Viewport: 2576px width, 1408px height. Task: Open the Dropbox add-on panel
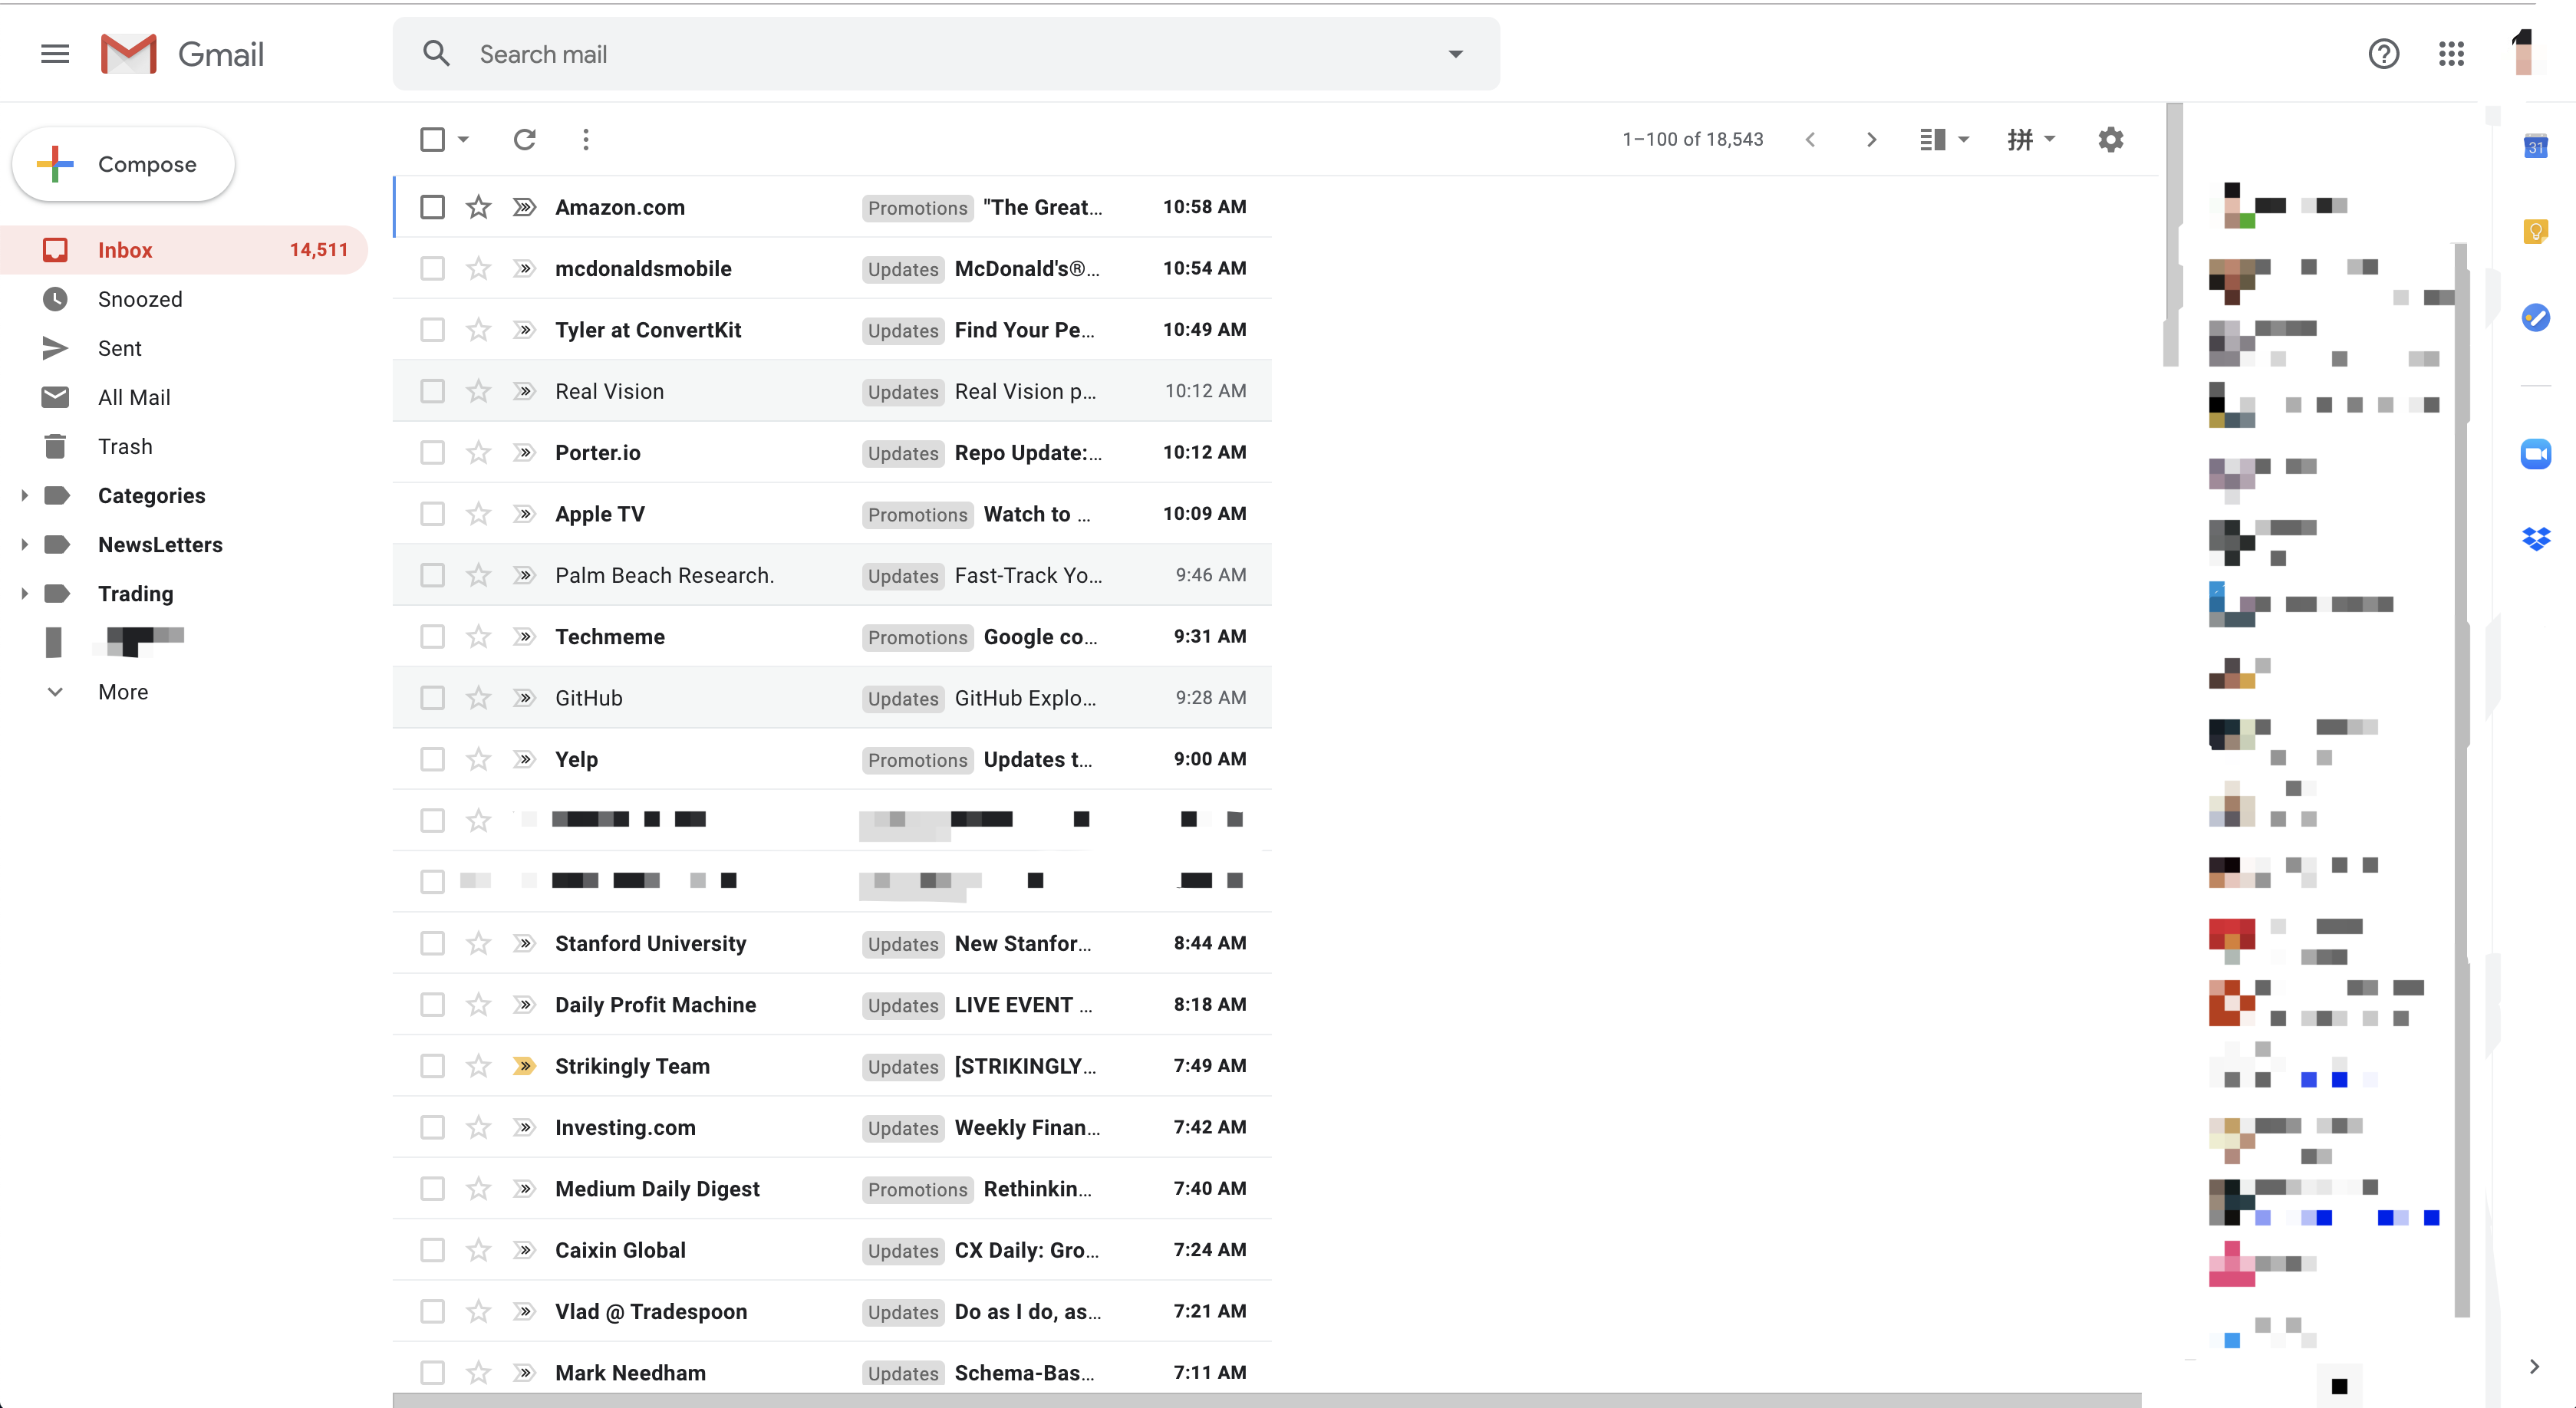2537,539
